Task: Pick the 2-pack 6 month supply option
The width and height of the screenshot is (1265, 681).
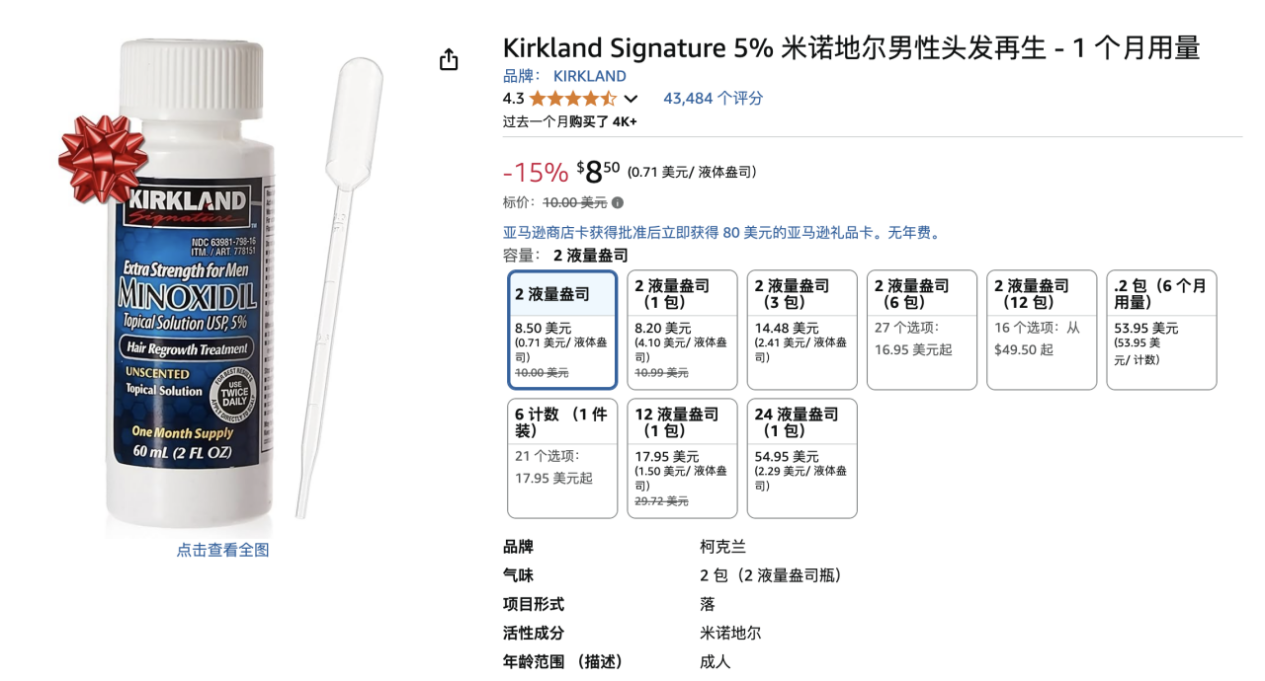Action: [1161, 329]
